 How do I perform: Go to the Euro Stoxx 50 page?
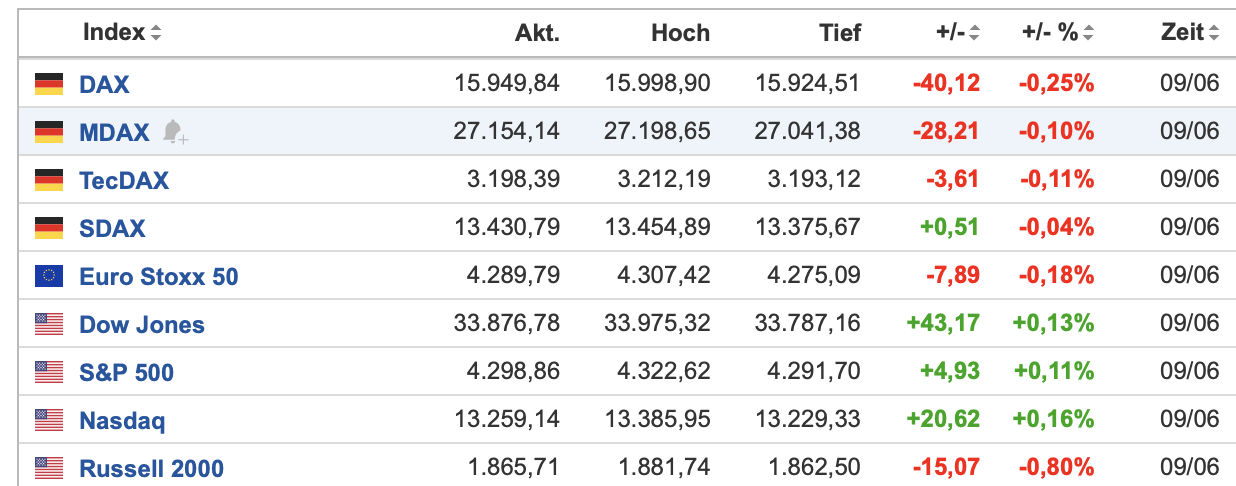[159, 276]
